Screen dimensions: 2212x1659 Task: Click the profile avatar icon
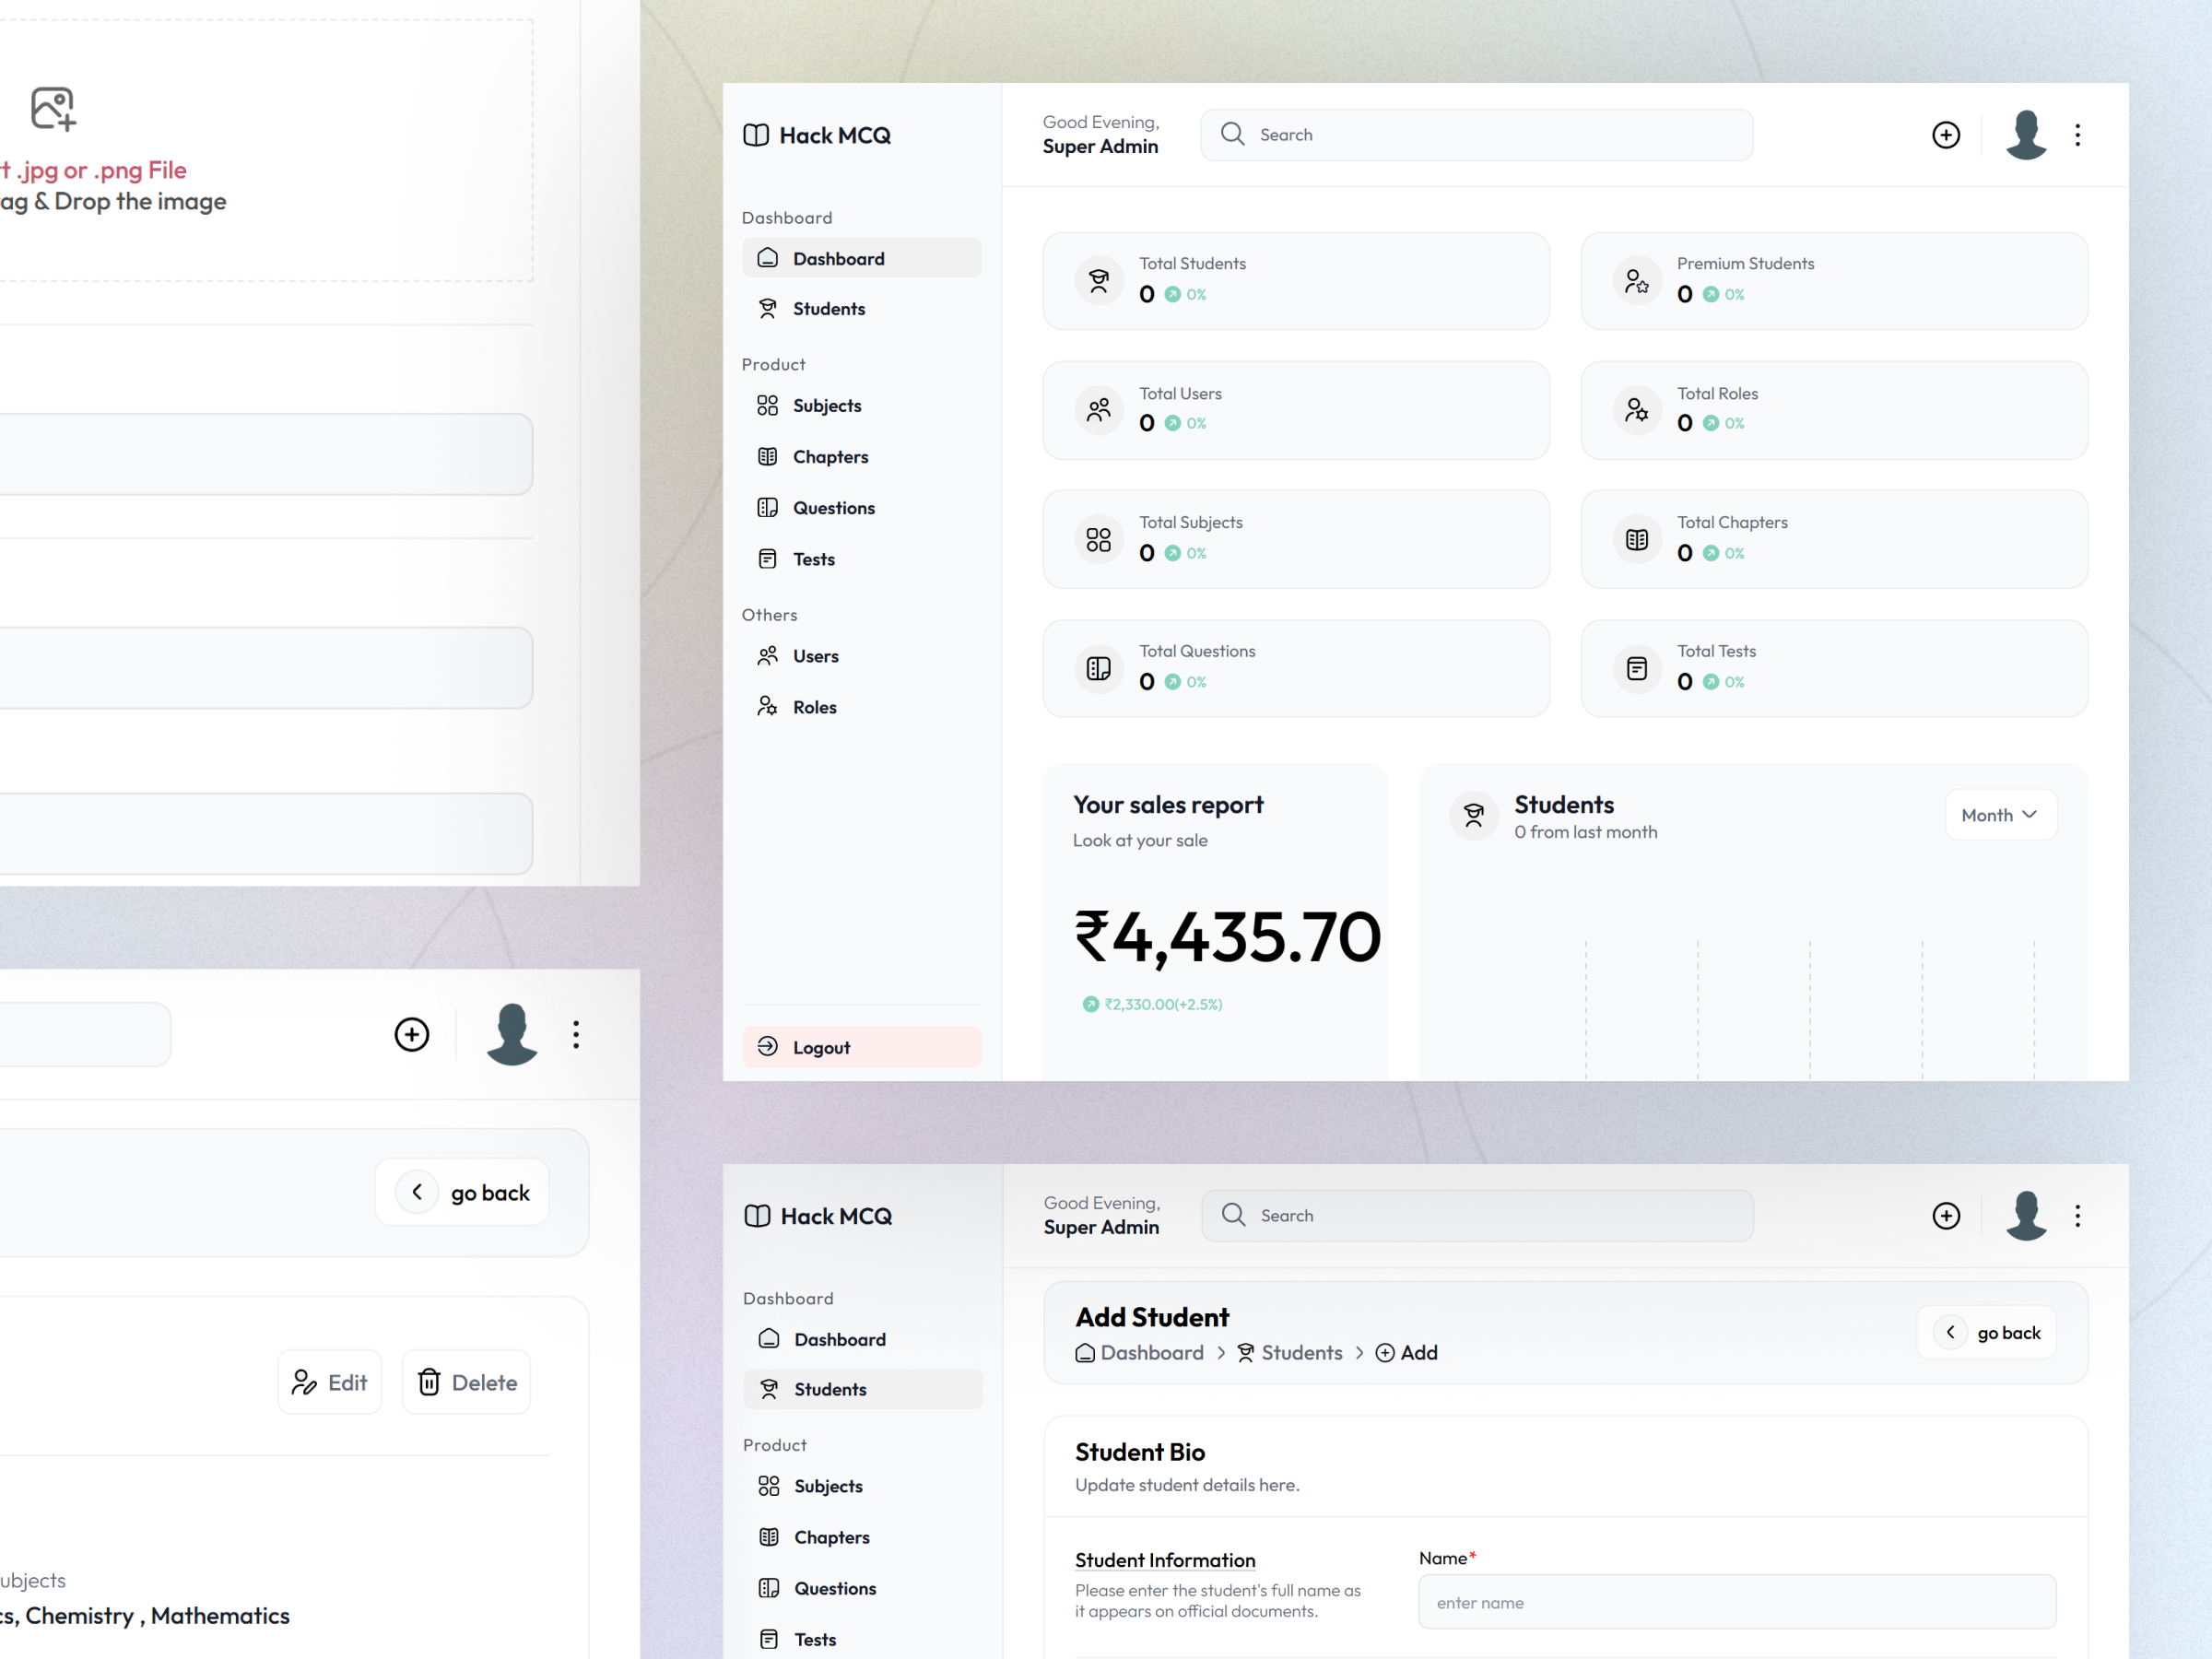[2026, 134]
